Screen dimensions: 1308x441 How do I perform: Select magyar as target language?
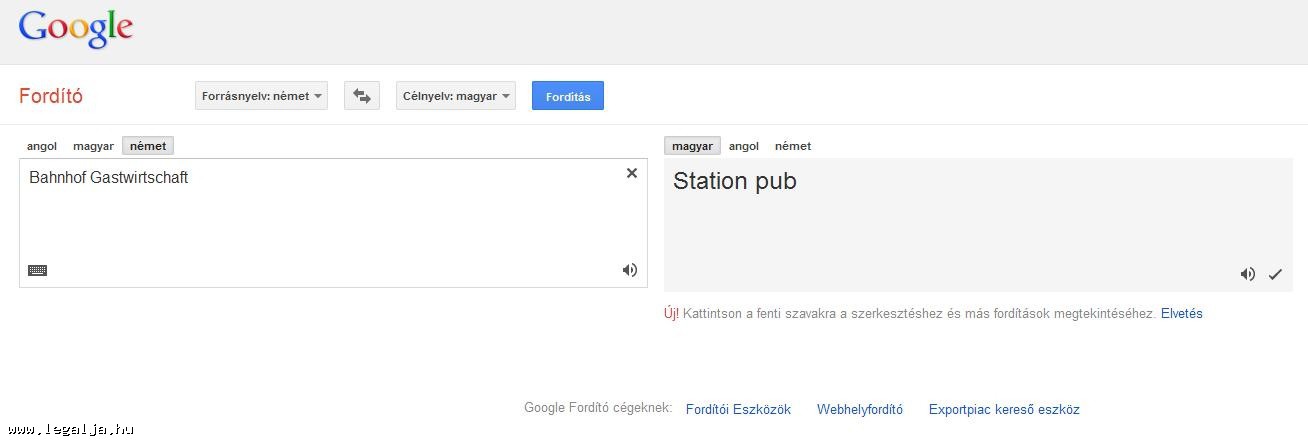click(x=692, y=146)
